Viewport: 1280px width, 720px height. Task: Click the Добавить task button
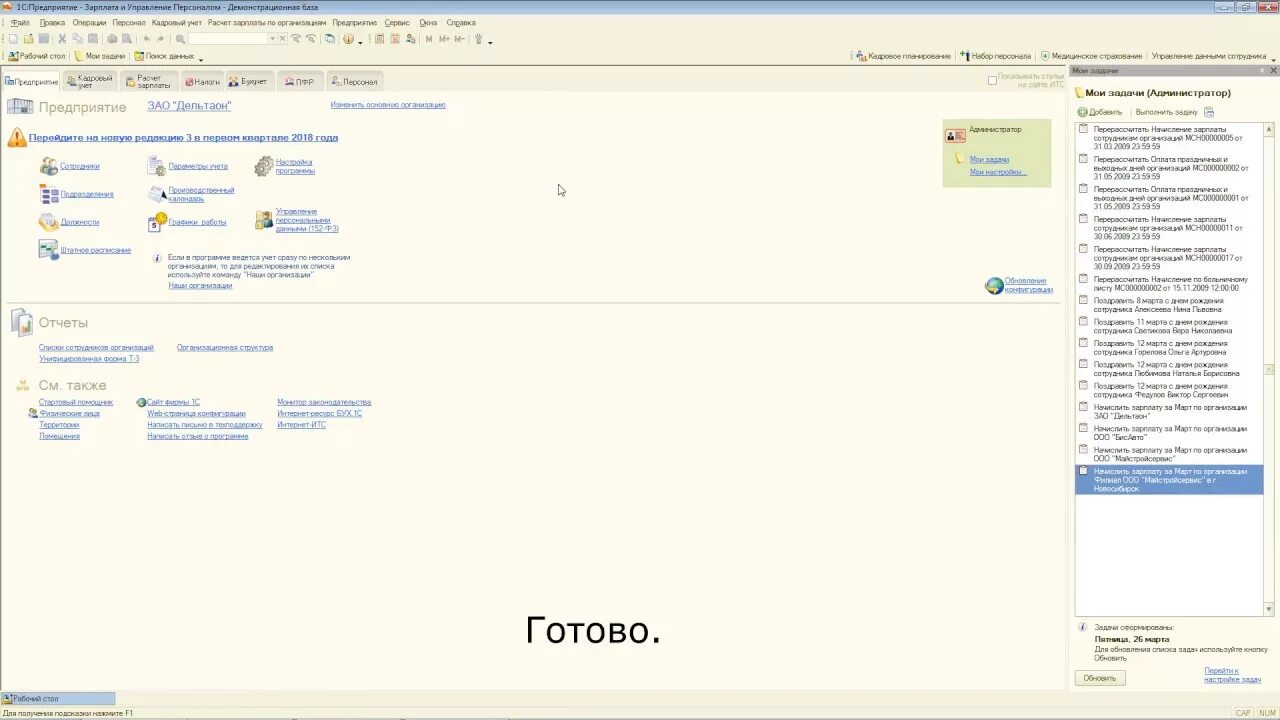coord(1100,112)
